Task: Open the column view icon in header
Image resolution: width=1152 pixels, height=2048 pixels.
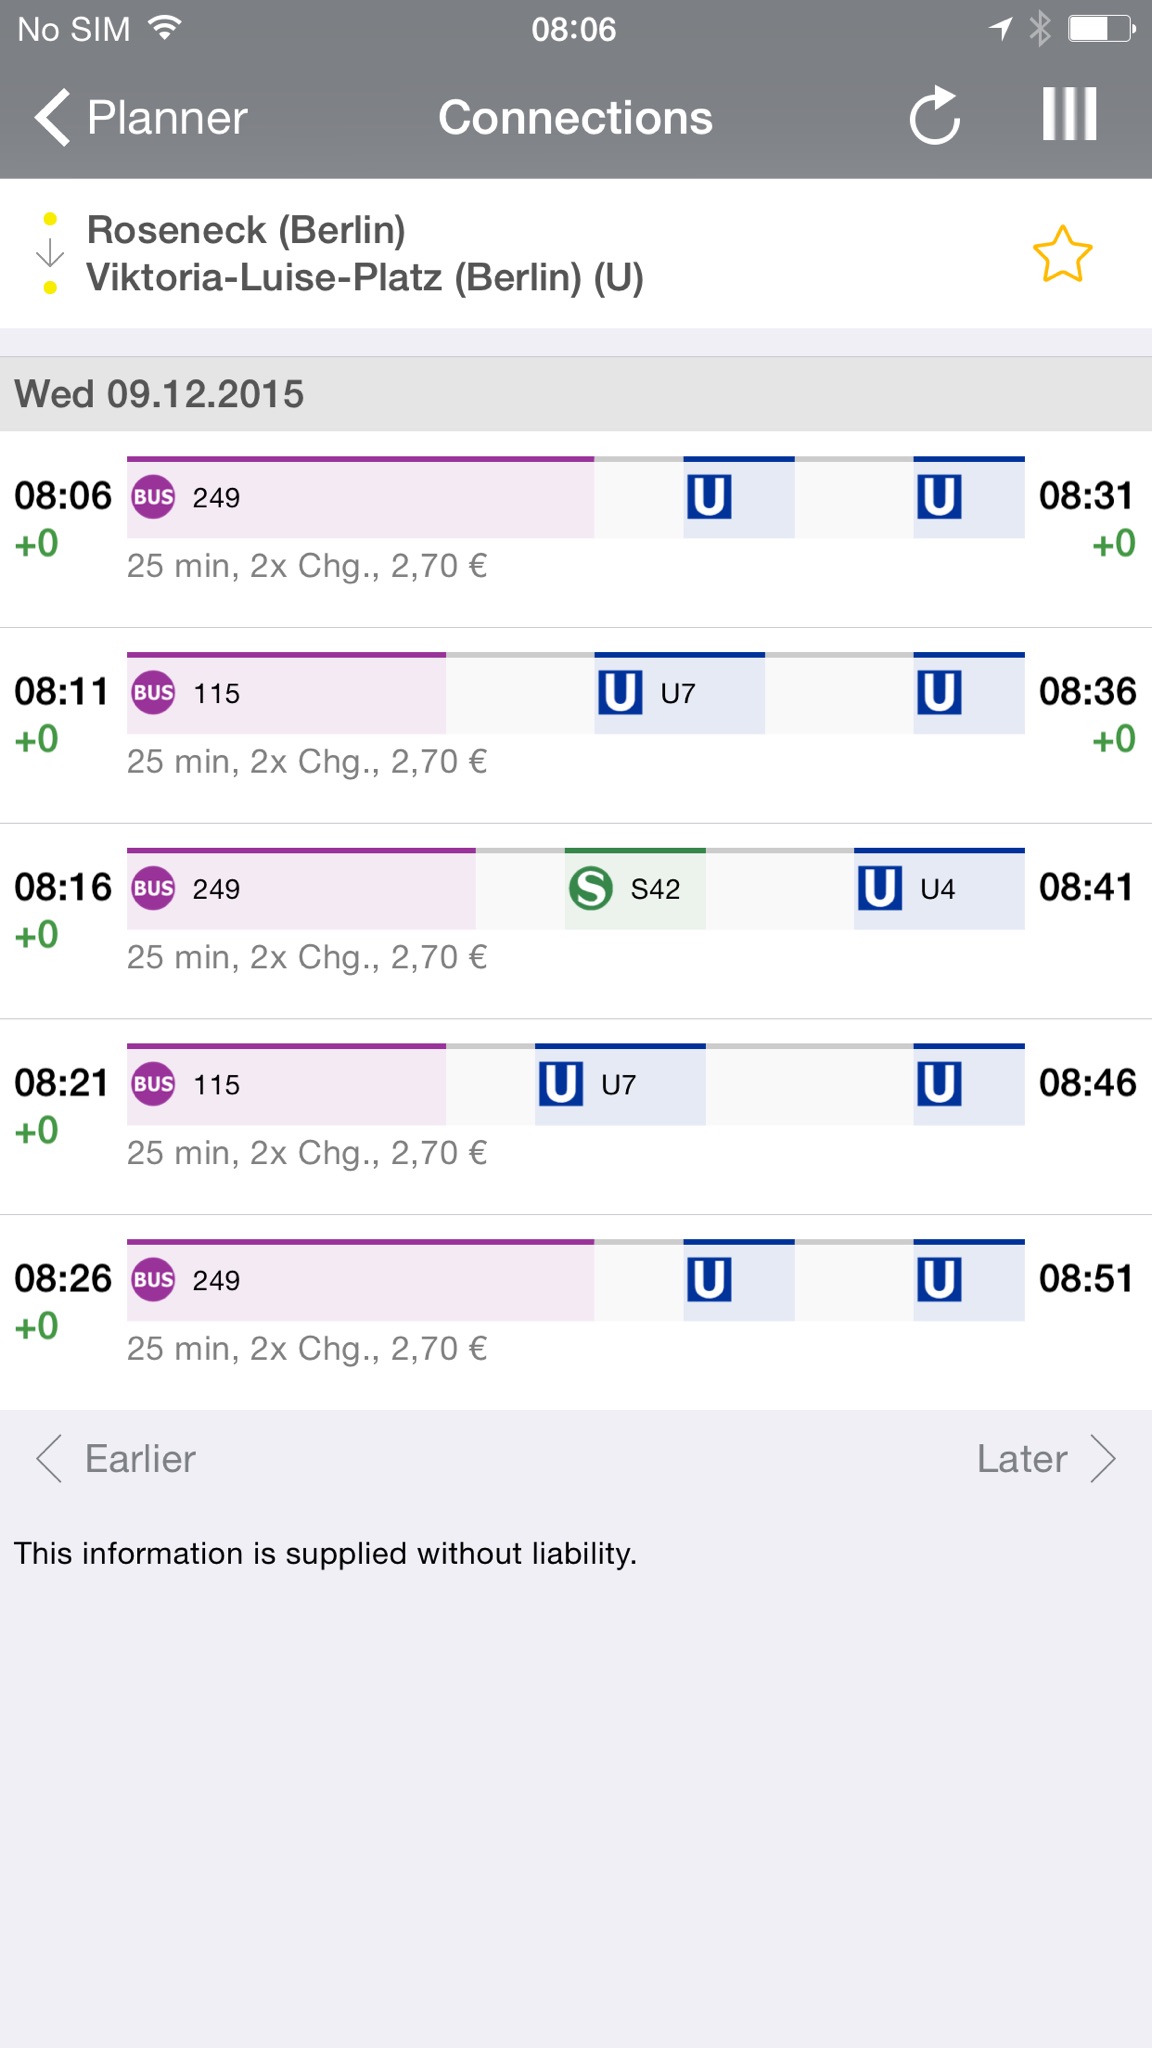Action: (1069, 115)
